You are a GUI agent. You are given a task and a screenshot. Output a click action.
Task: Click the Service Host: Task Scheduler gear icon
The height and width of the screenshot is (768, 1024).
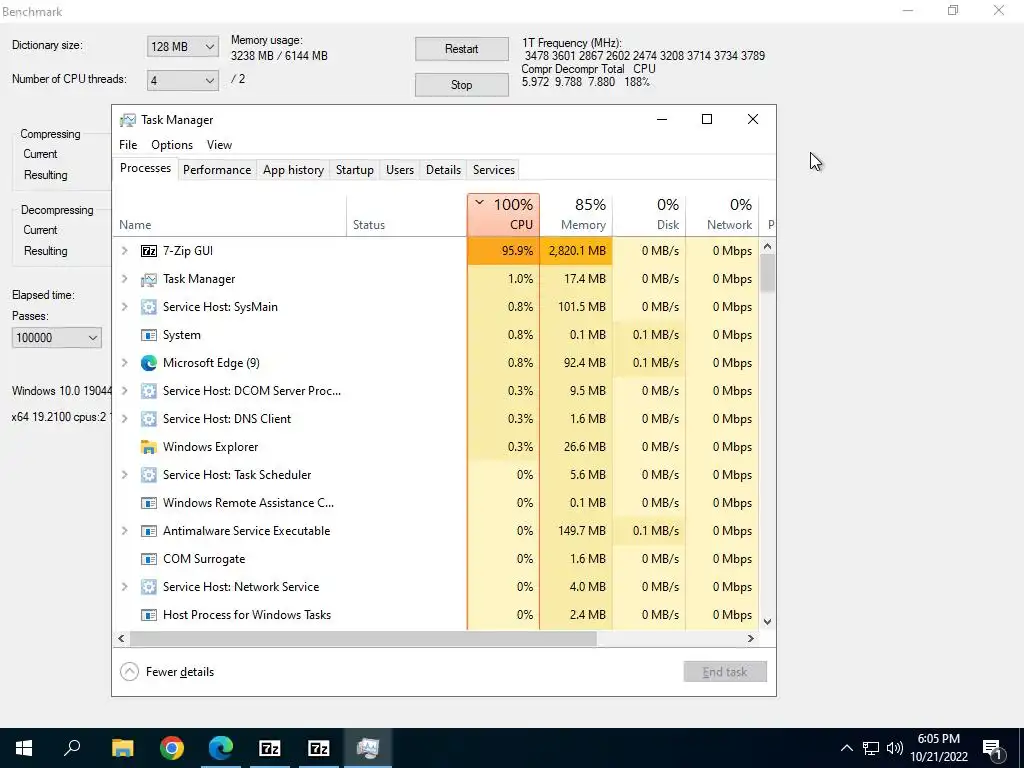click(x=149, y=475)
